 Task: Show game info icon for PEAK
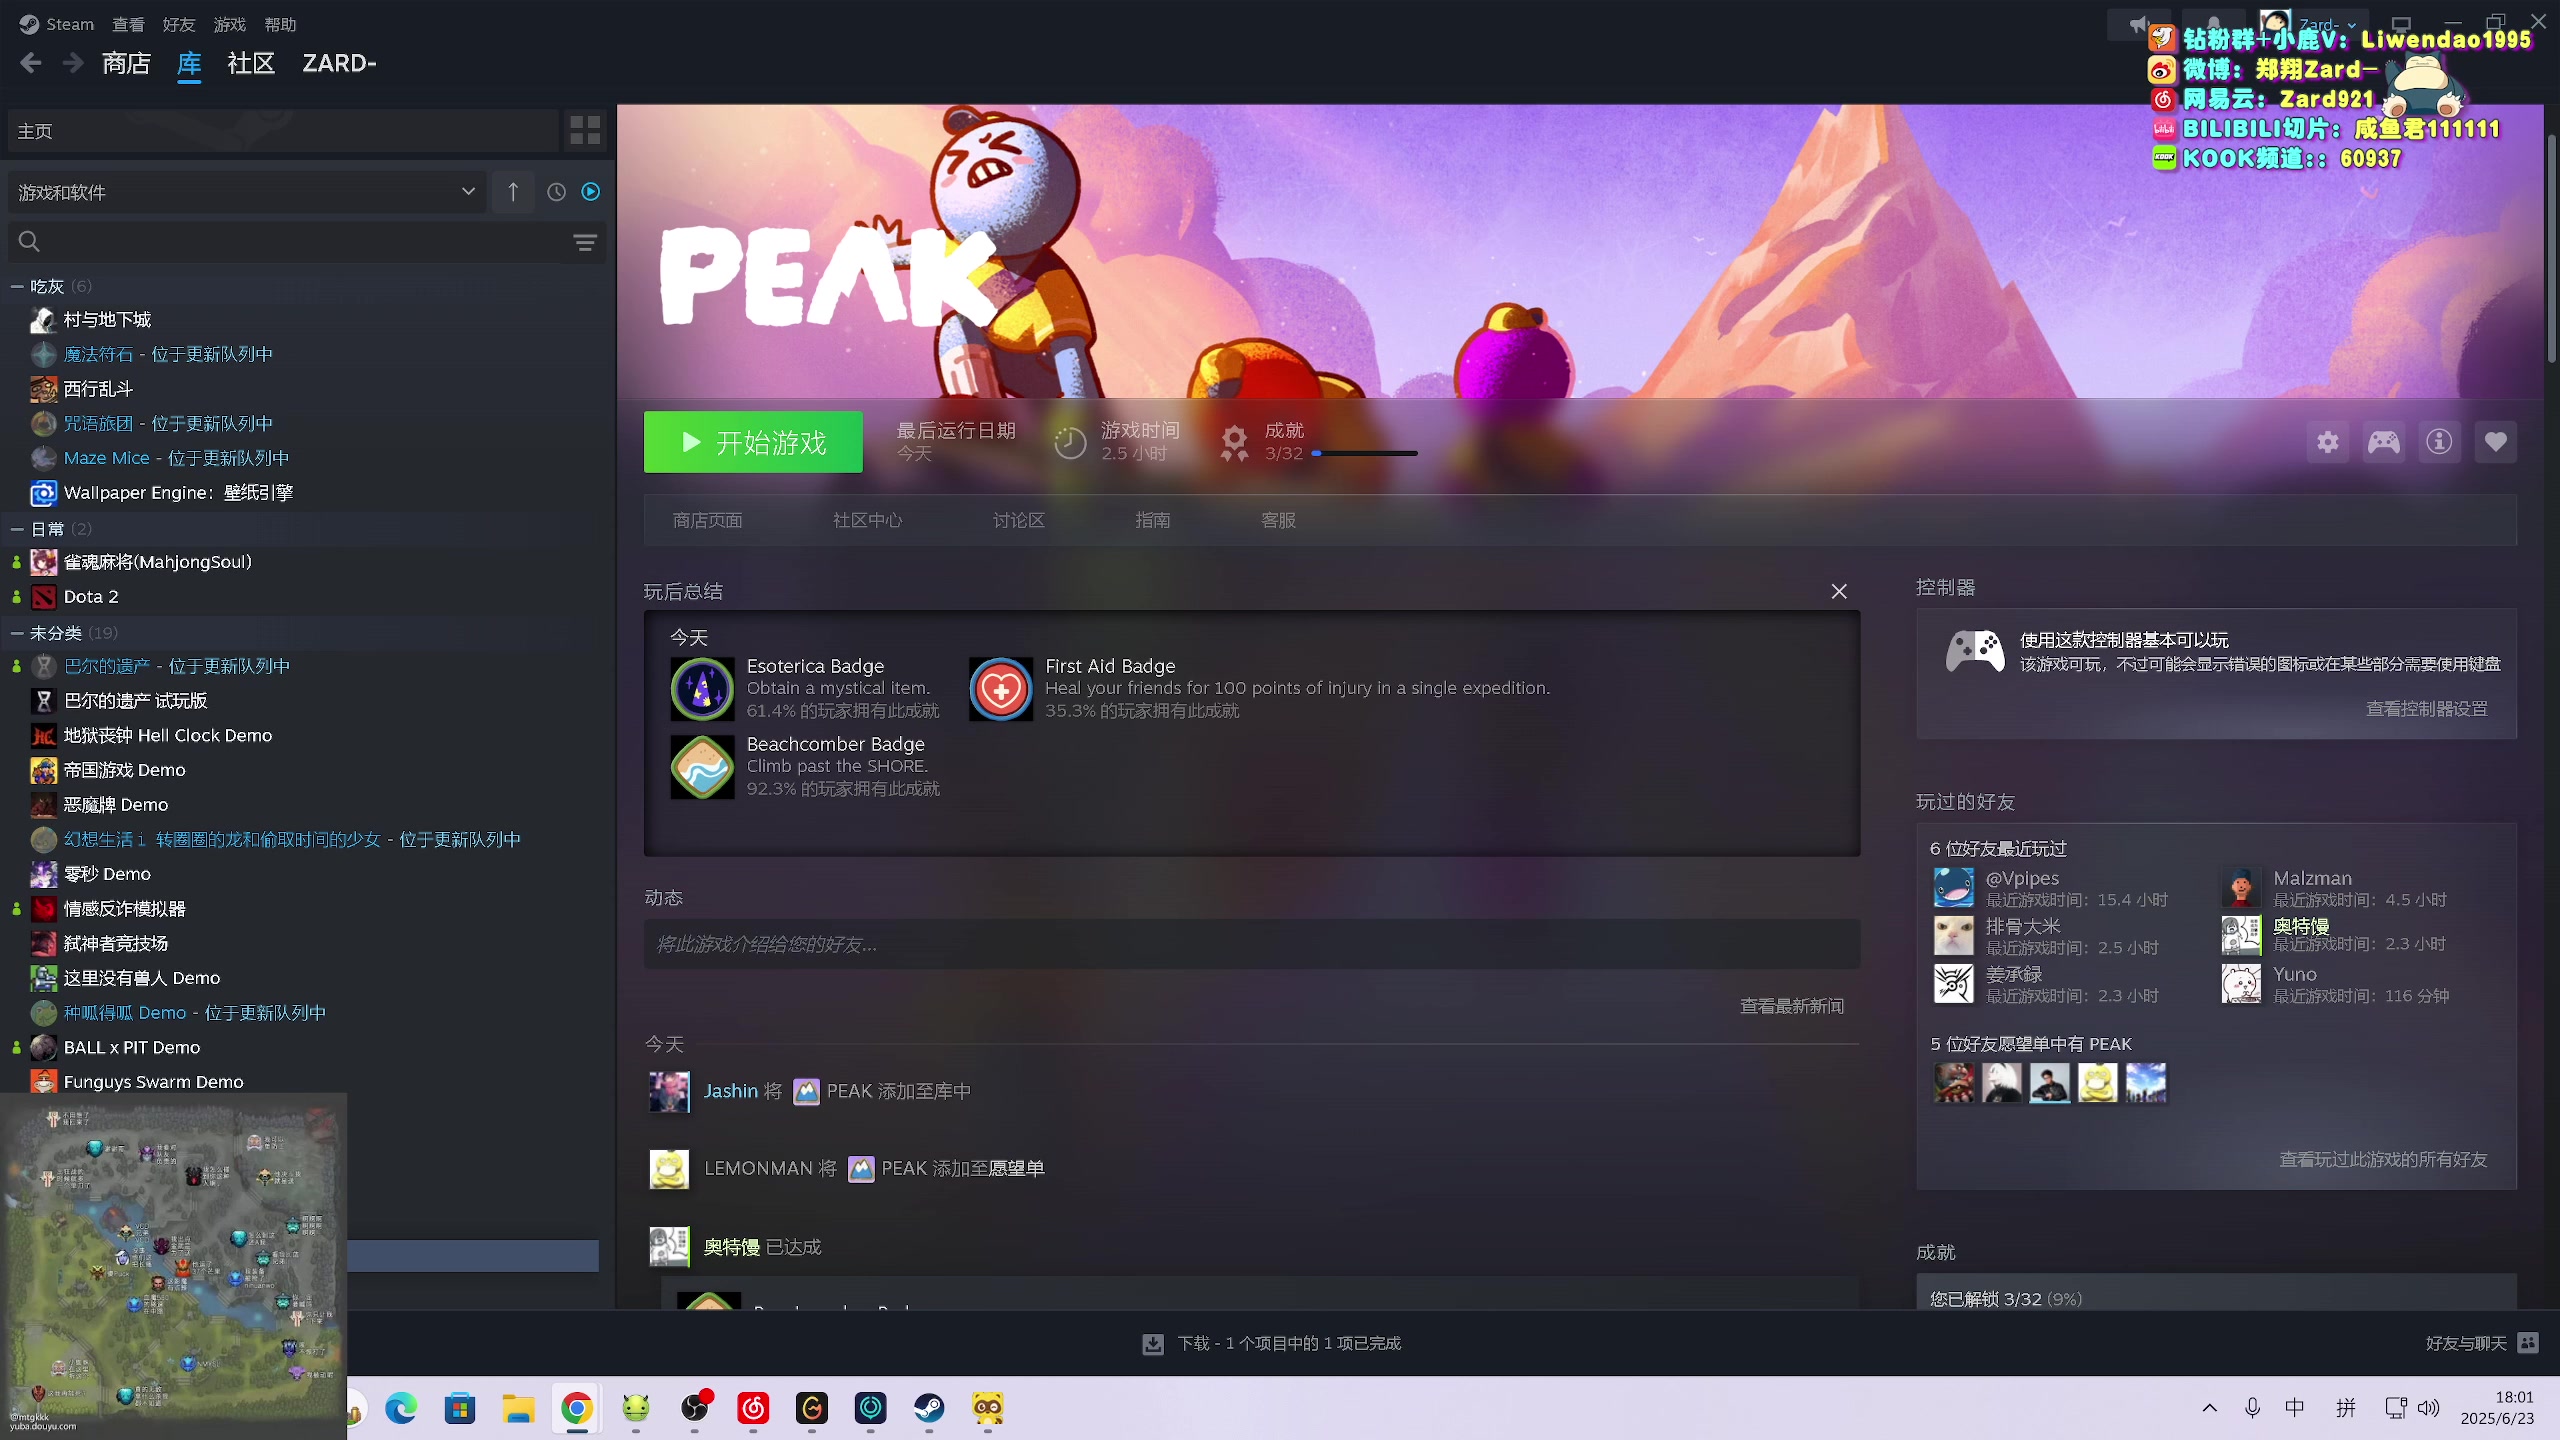point(2440,442)
